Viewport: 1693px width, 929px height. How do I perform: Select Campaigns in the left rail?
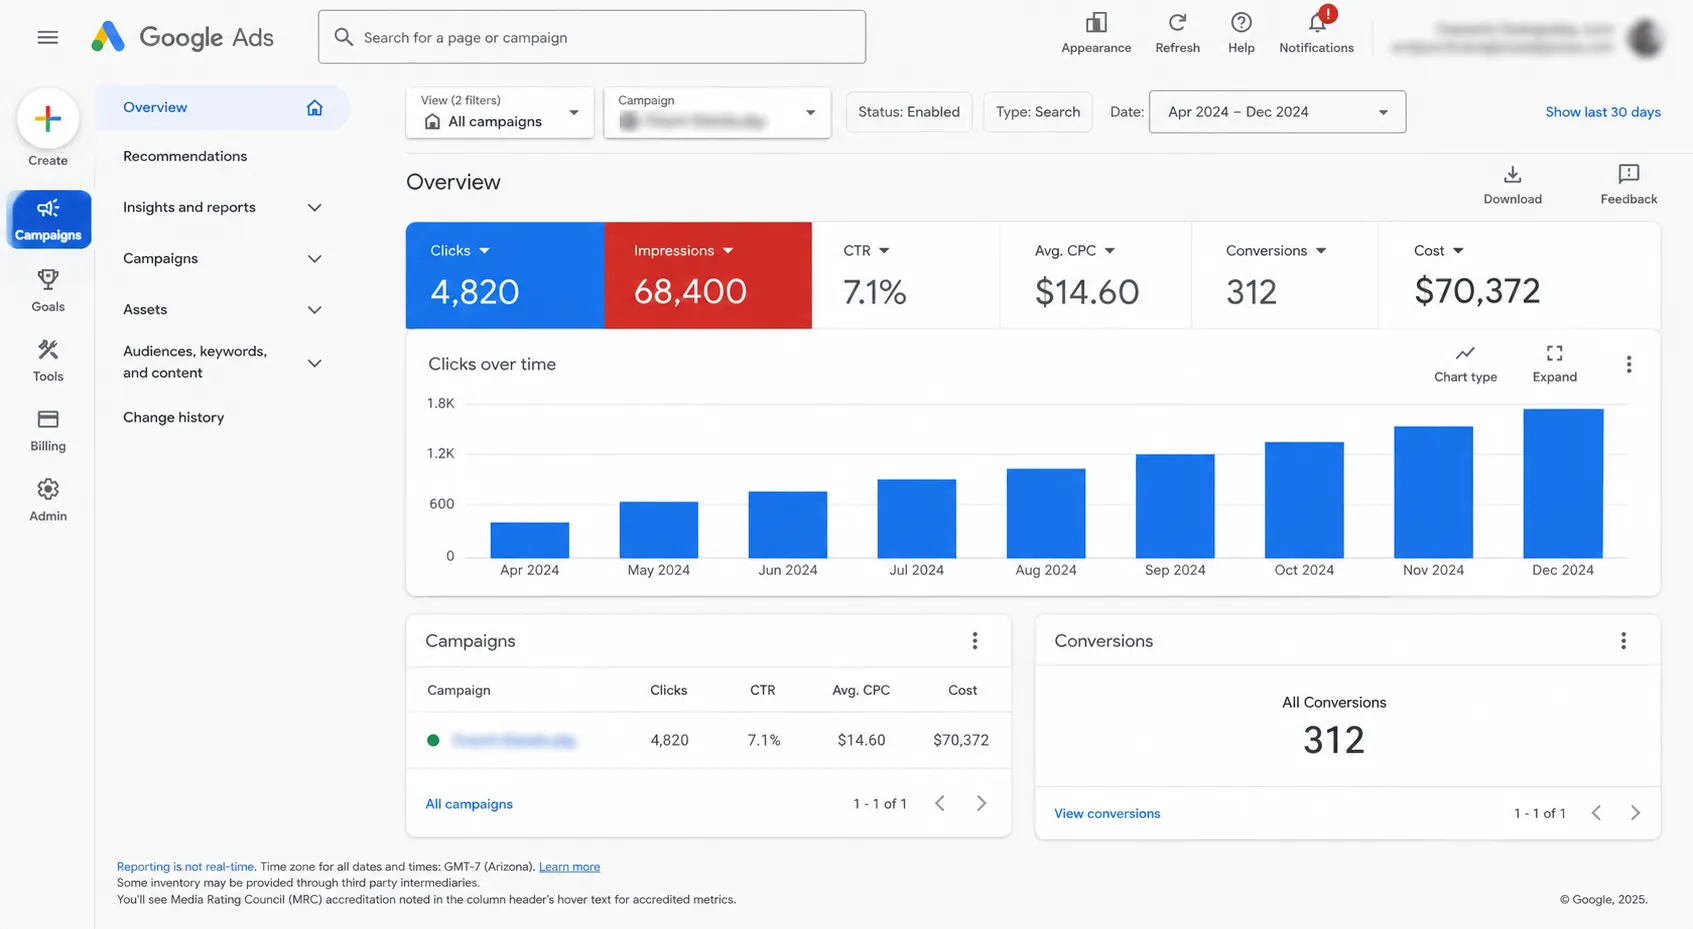pyautogui.click(x=48, y=219)
